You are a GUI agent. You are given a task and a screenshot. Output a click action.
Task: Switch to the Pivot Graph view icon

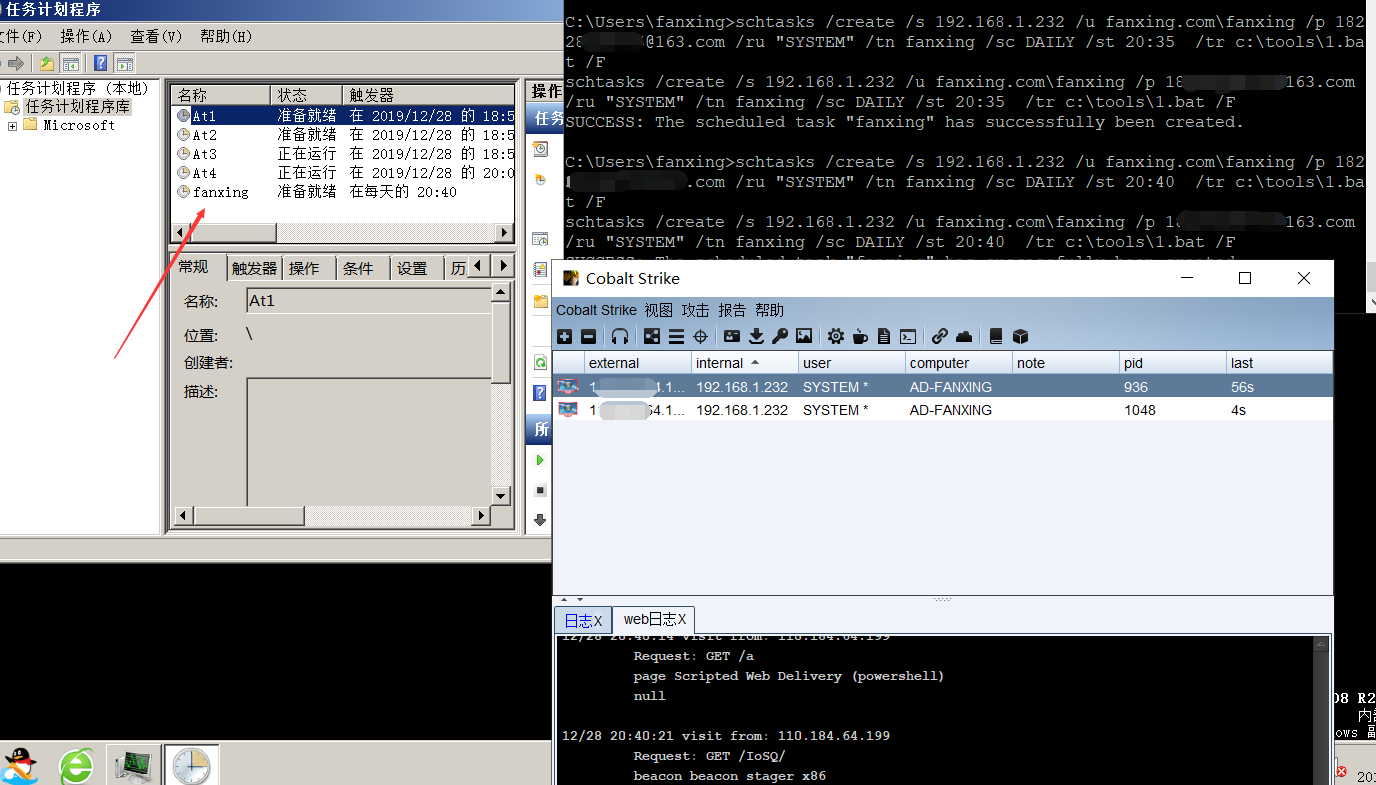(x=652, y=337)
